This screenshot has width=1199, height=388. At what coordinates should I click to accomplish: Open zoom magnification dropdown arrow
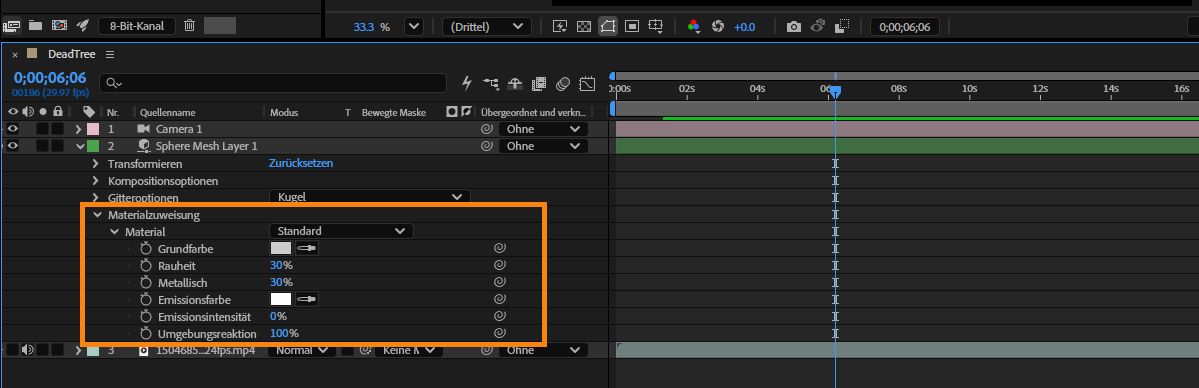pyautogui.click(x=414, y=26)
